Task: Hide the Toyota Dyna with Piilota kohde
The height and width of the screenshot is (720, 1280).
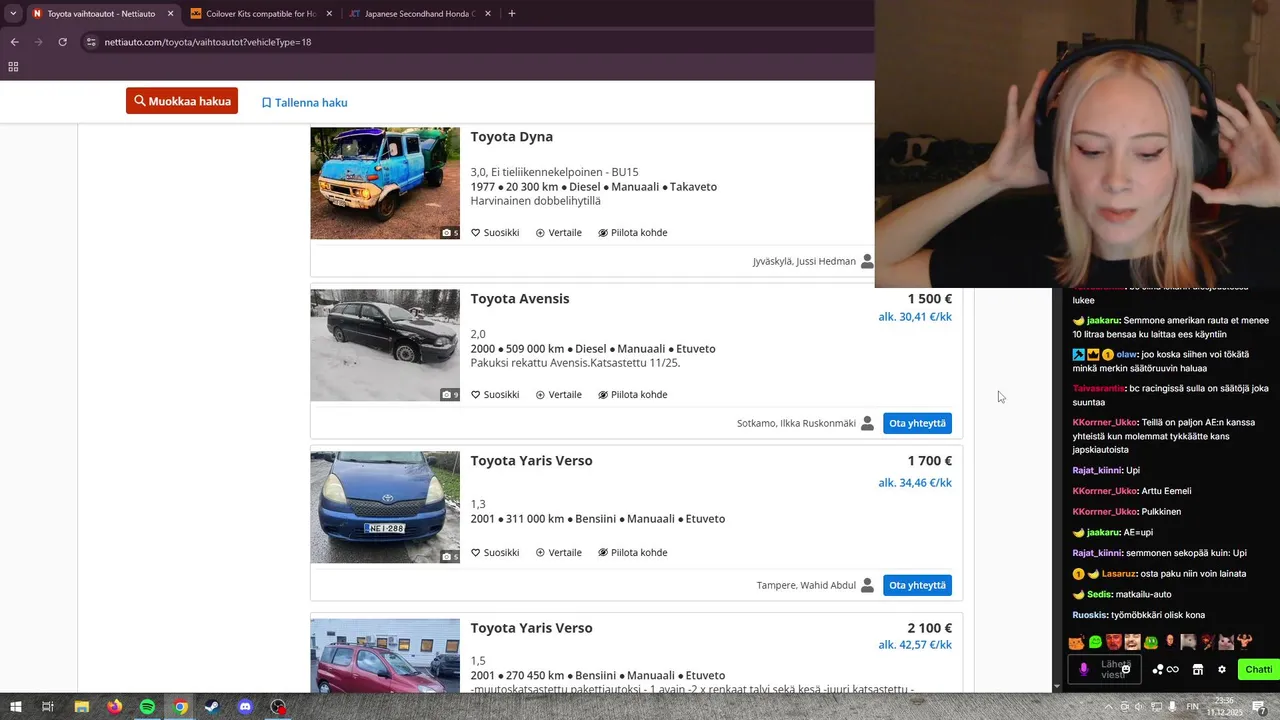Action: (x=633, y=233)
